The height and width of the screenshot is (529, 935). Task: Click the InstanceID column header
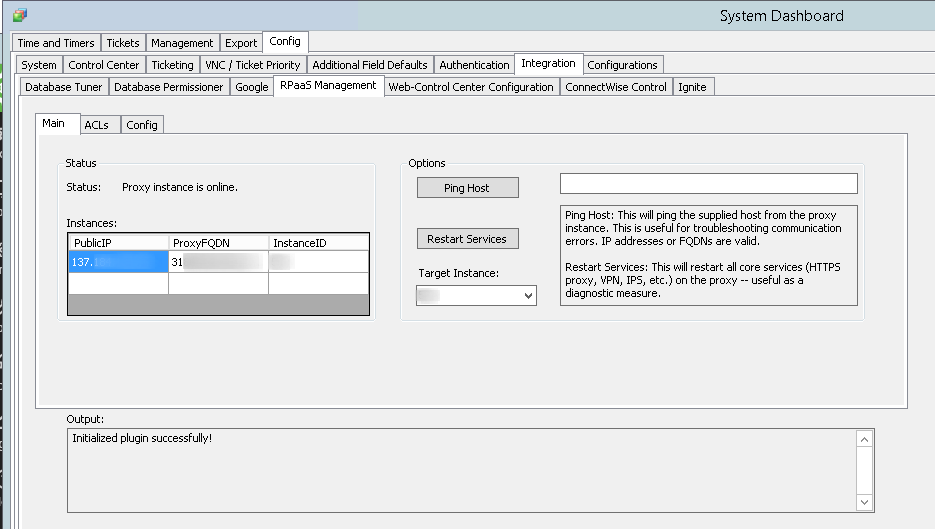(x=318, y=243)
